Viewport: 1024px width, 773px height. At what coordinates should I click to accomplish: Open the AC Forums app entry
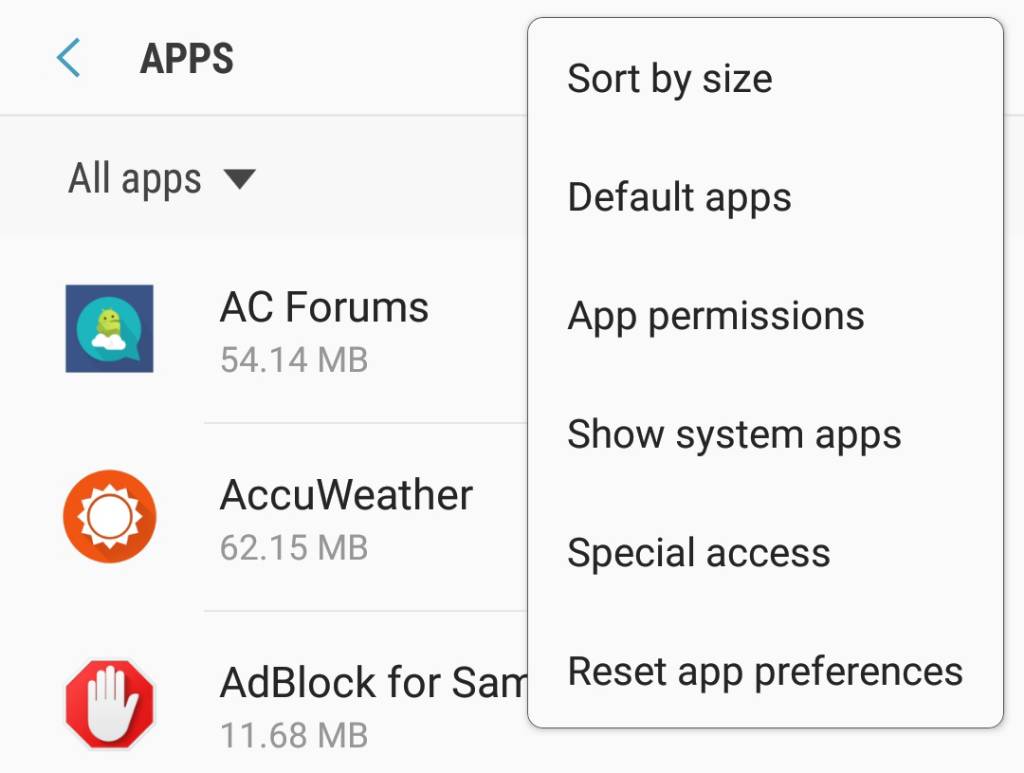click(x=264, y=330)
